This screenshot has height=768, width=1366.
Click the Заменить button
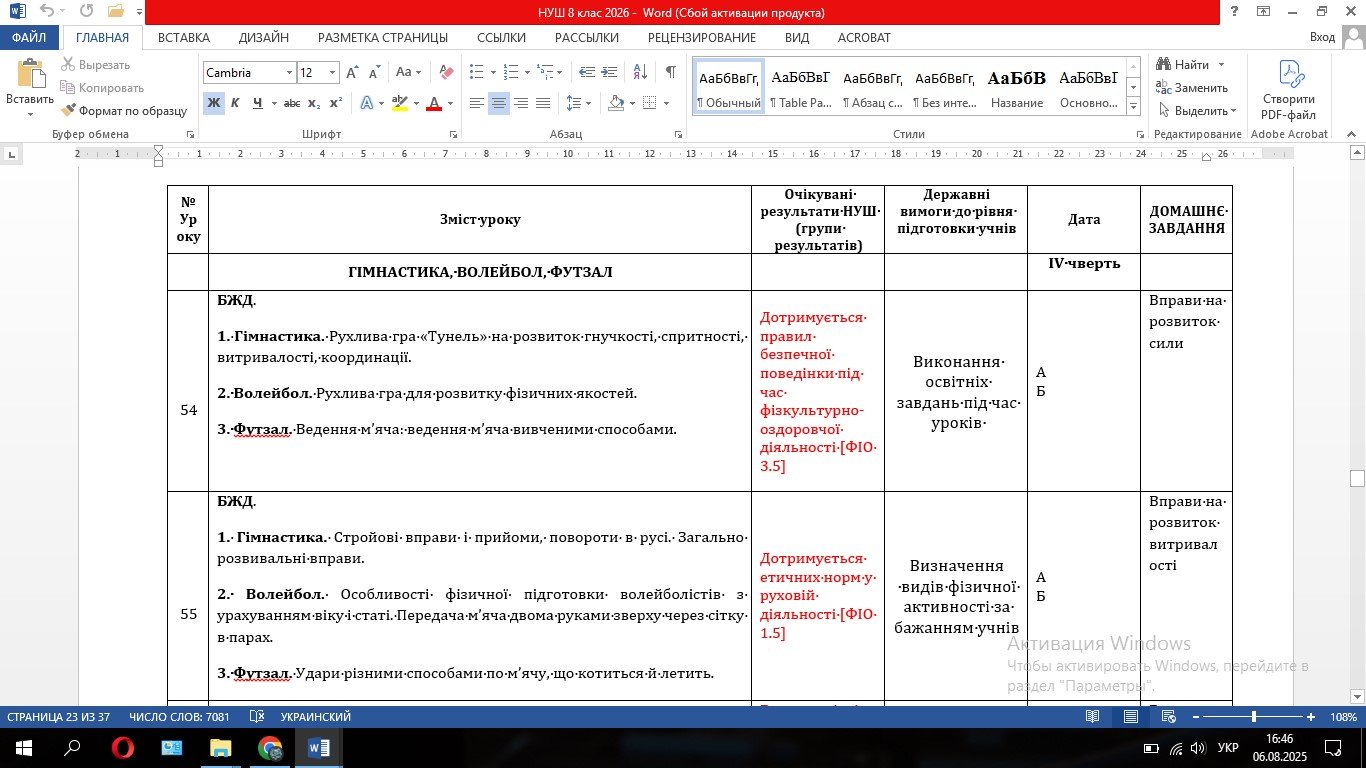[x=1192, y=88]
